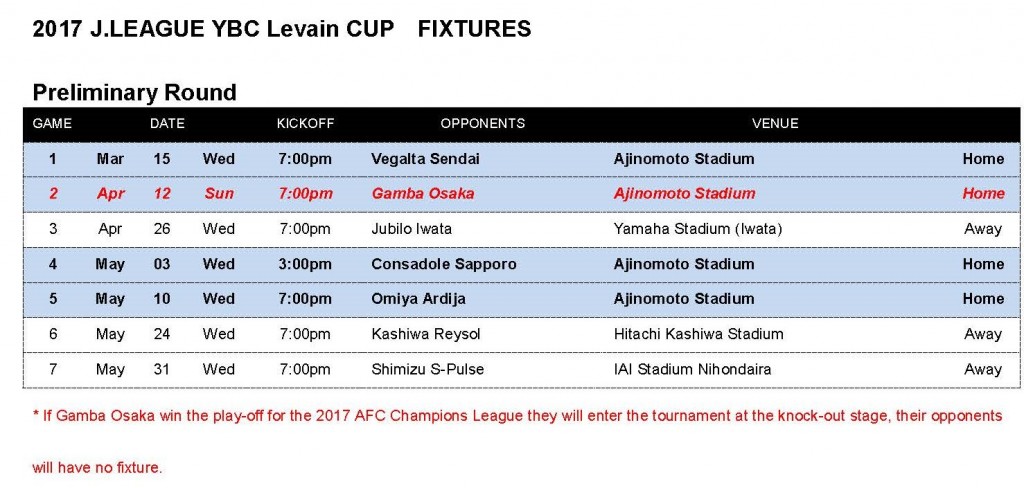The image size is (1024, 488).
Task: Click the Omiya Ardija opponent cell
Action: click(418, 299)
